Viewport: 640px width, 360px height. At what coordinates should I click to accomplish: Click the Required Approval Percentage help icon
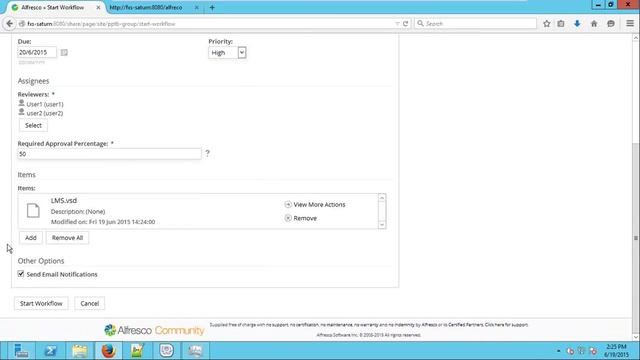point(207,153)
